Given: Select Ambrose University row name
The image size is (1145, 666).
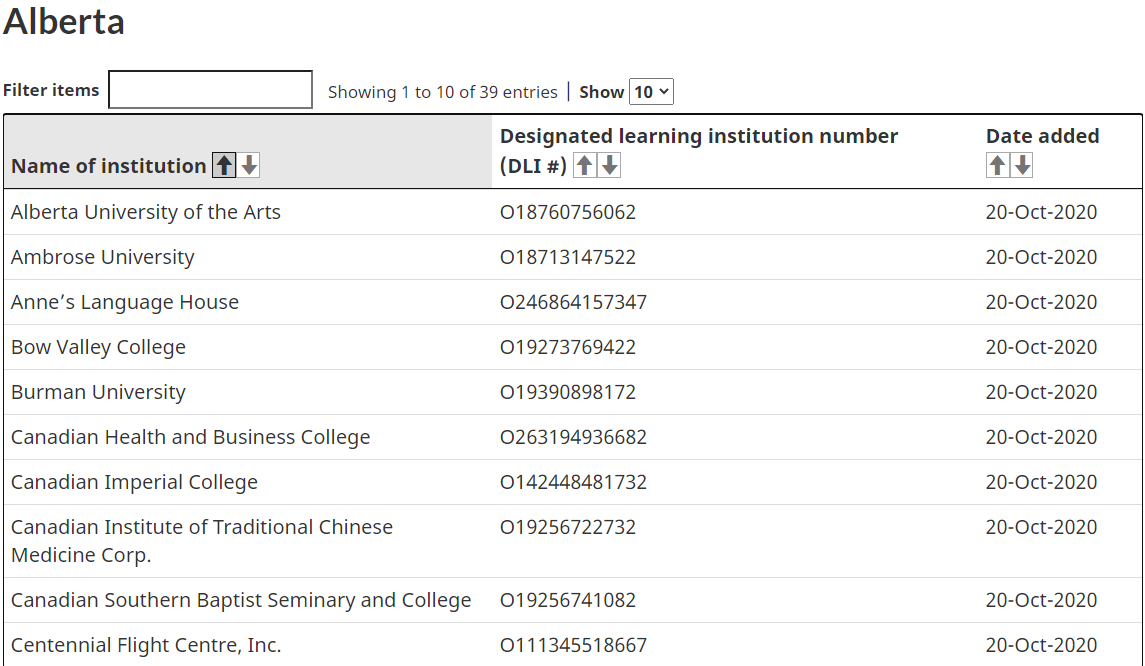Looking at the screenshot, I should point(103,257).
